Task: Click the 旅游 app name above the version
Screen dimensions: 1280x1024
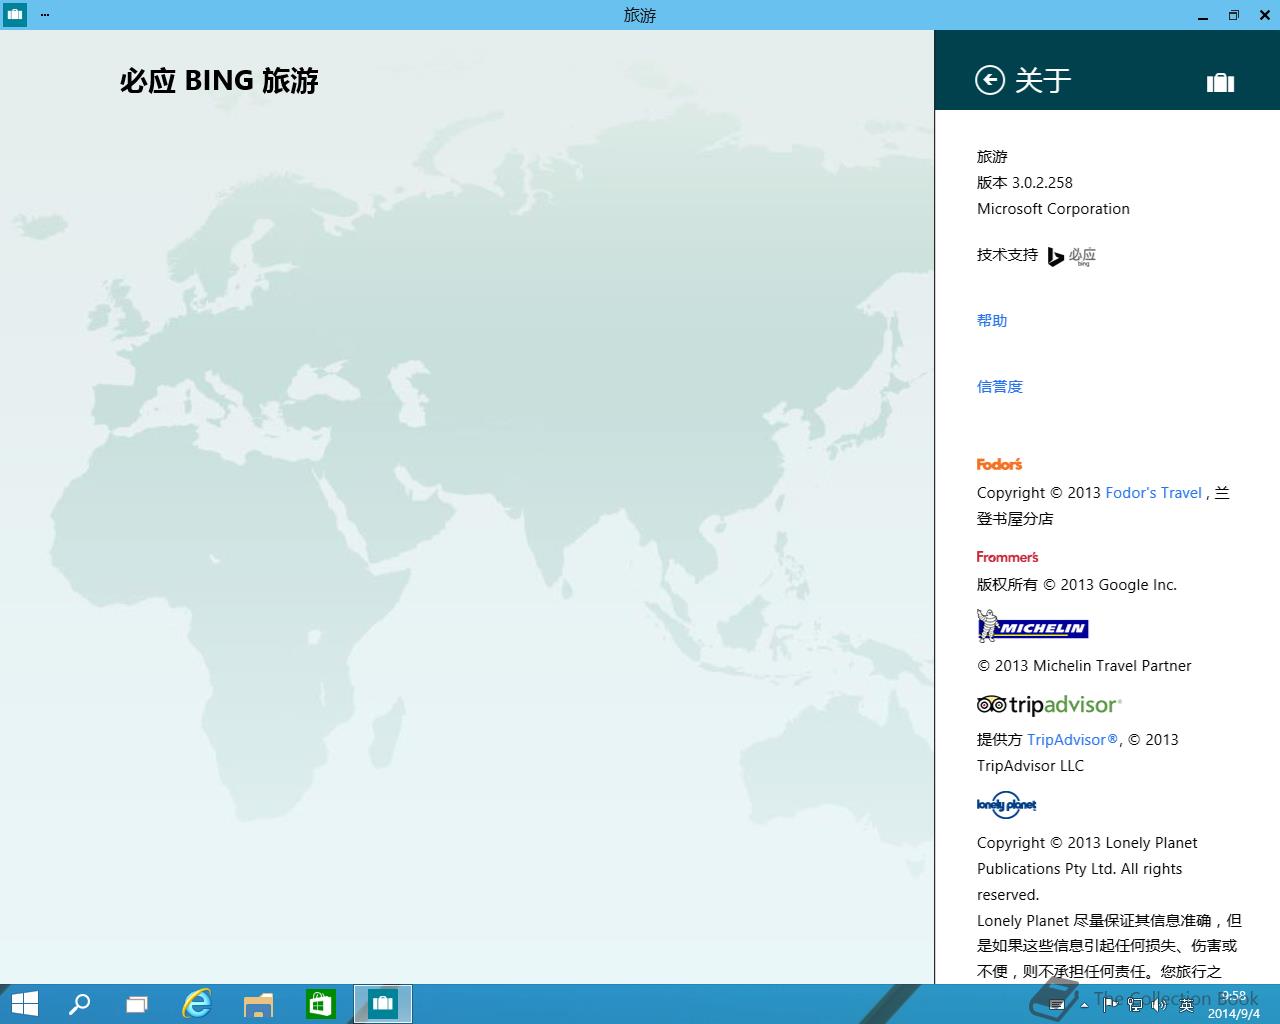Action: pyautogui.click(x=992, y=157)
